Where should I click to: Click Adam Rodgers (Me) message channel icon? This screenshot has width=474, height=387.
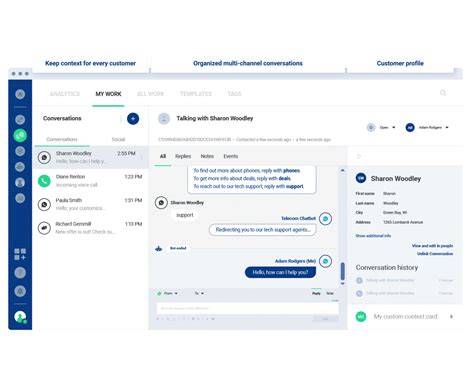tap(325, 261)
